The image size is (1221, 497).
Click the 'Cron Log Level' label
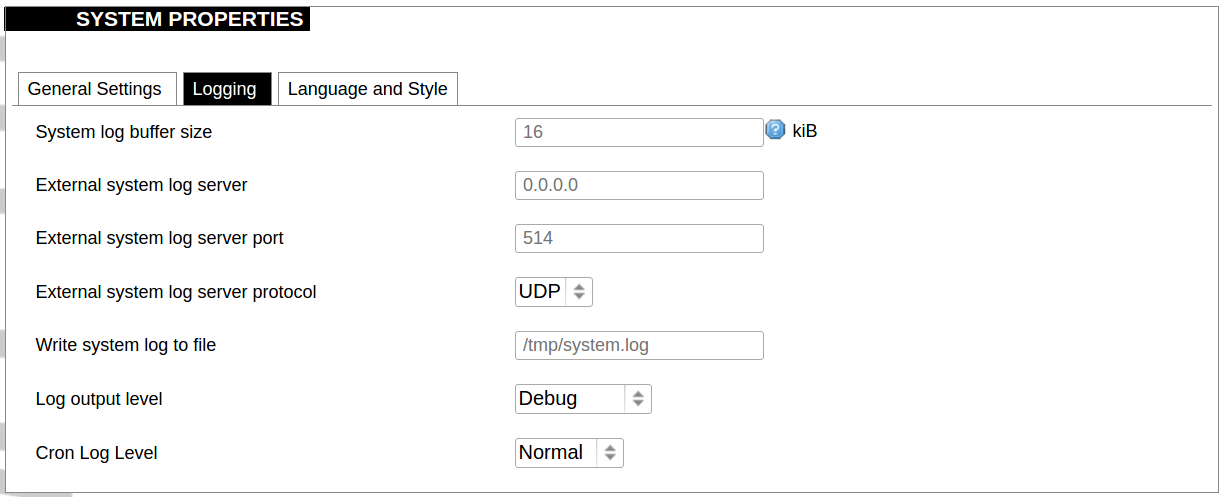pos(97,453)
